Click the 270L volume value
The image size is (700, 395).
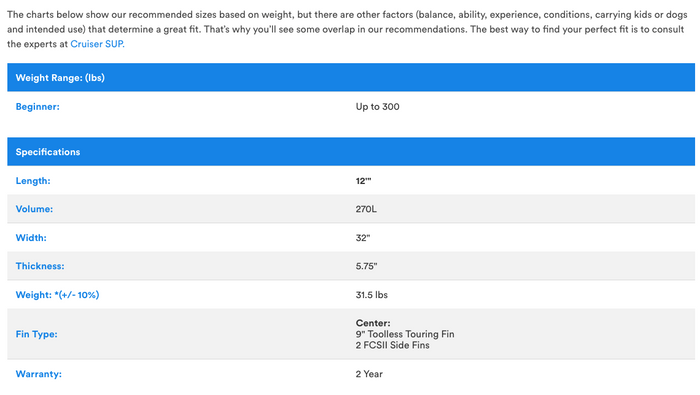pos(366,209)
